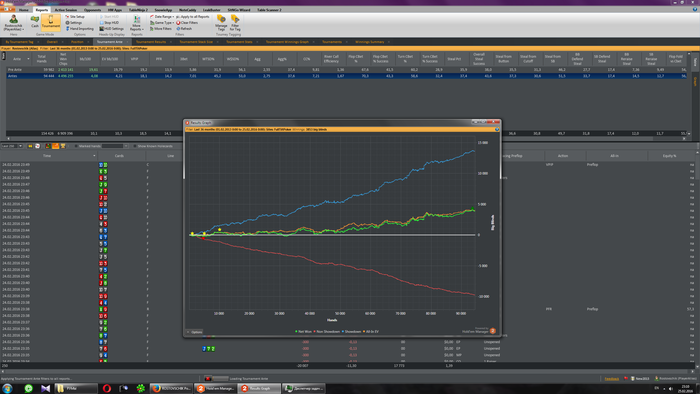
Task: Open the Date Range dropdown
Action: coord(162,17)
